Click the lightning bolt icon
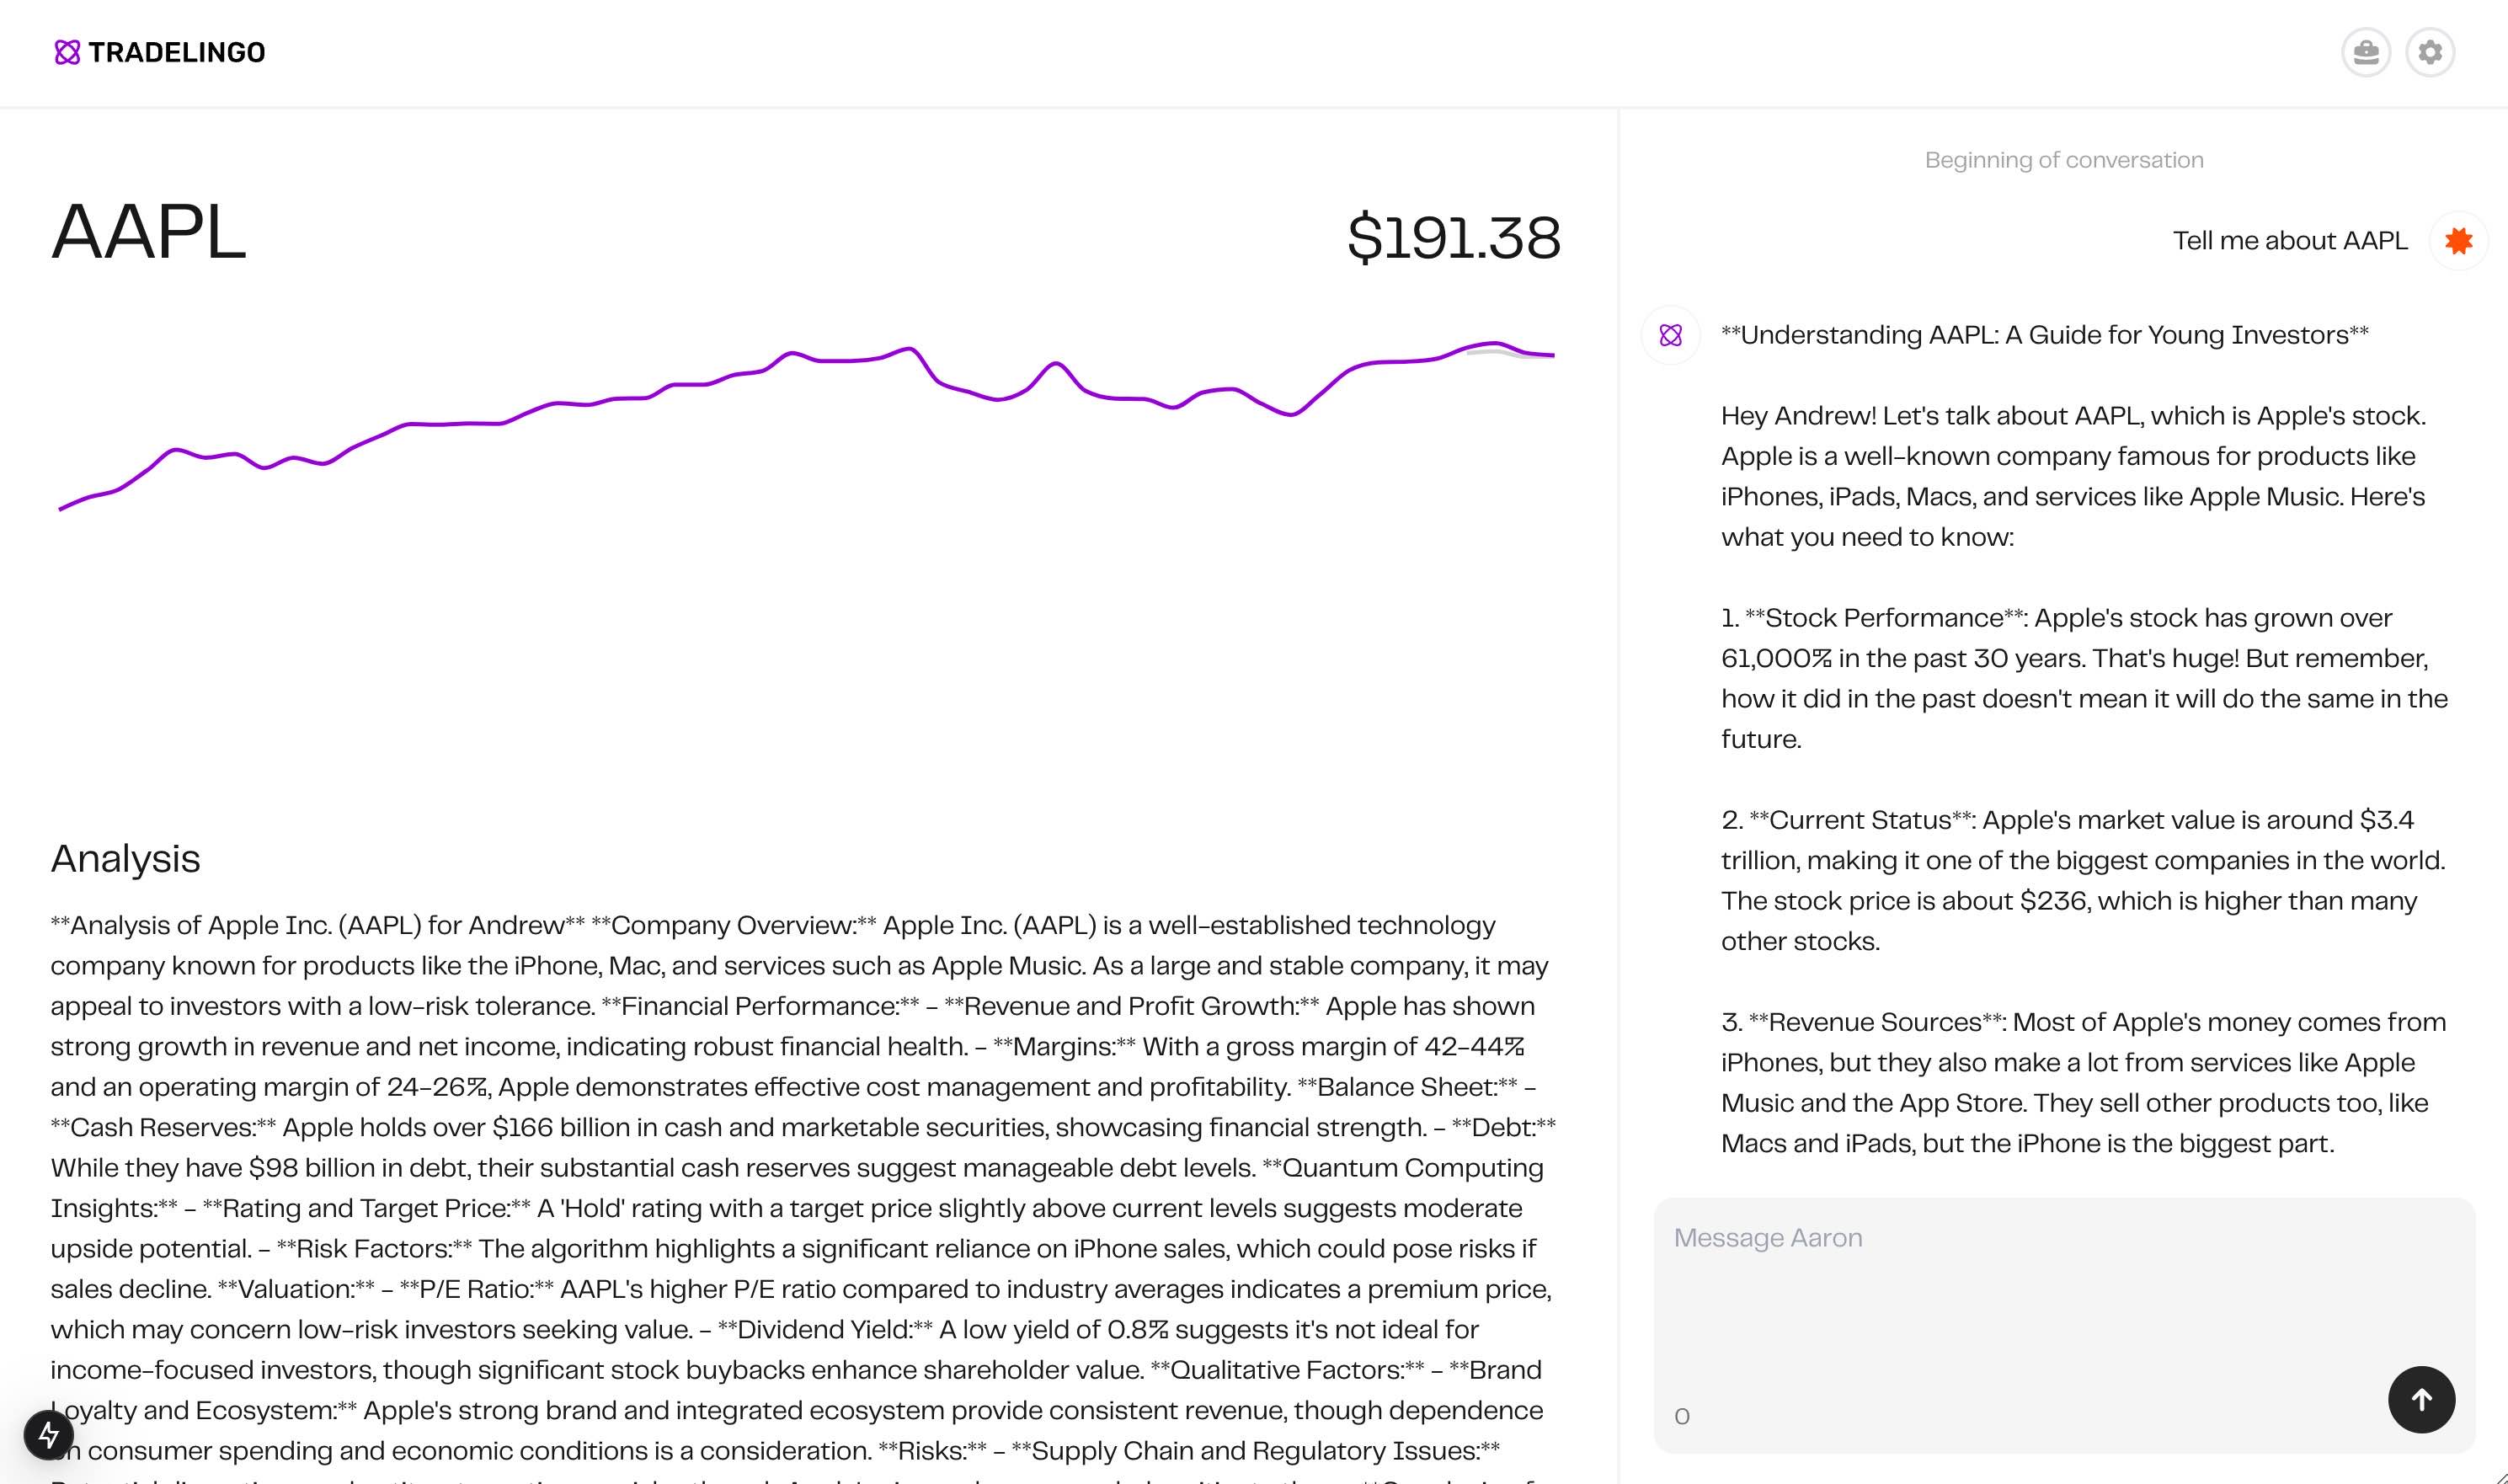This screenshot has height=1484, width=2508. 48,1435
